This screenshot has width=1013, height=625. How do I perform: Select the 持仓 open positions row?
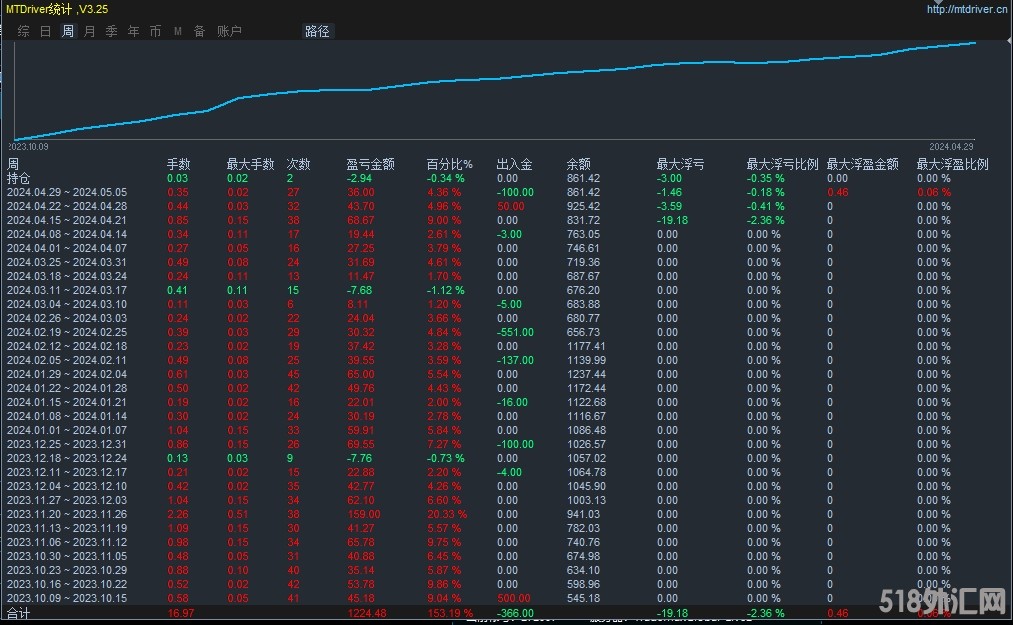pyautogui.click(x=19, y=178)
